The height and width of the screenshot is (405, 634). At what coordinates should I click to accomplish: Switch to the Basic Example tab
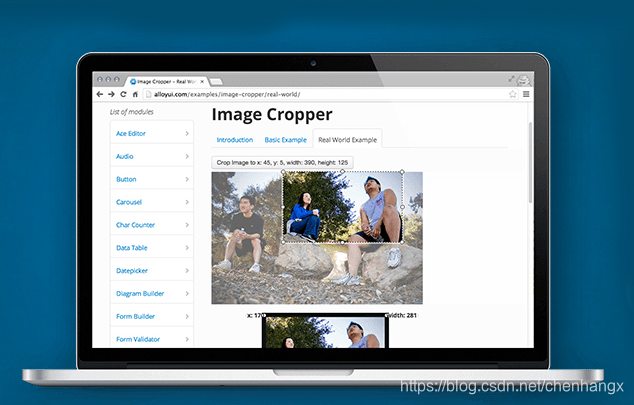coord(285,140)
